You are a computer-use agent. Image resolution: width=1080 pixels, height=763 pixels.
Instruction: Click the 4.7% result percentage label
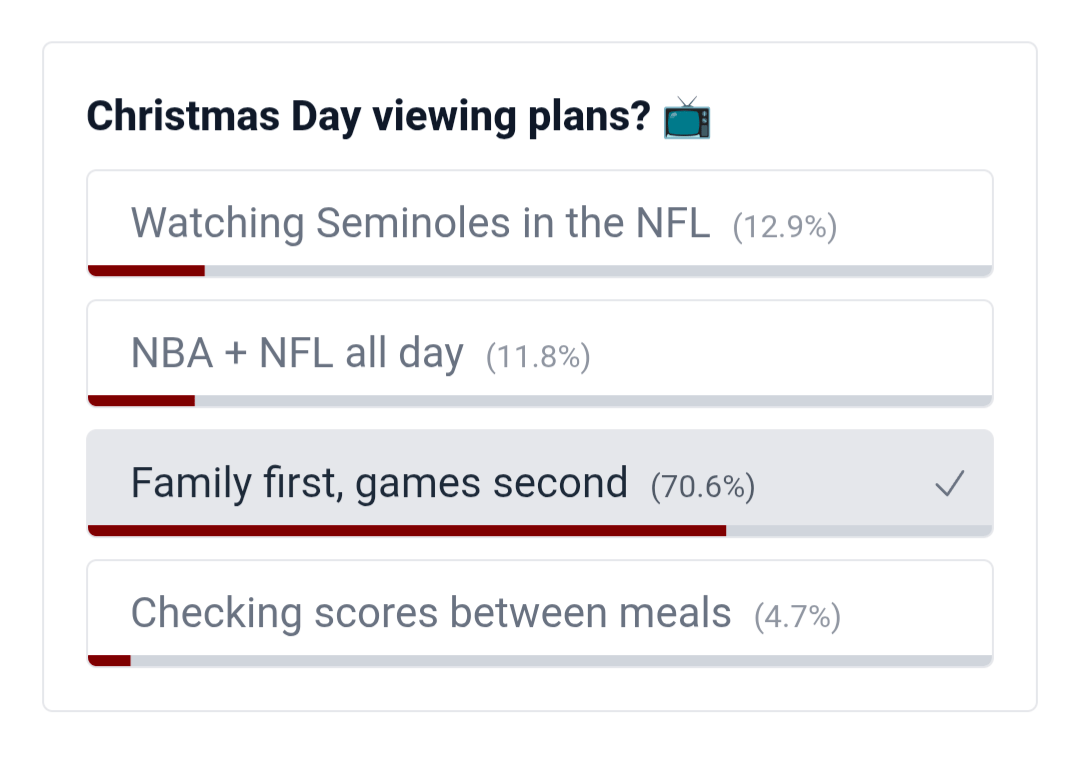click(797, 617)
